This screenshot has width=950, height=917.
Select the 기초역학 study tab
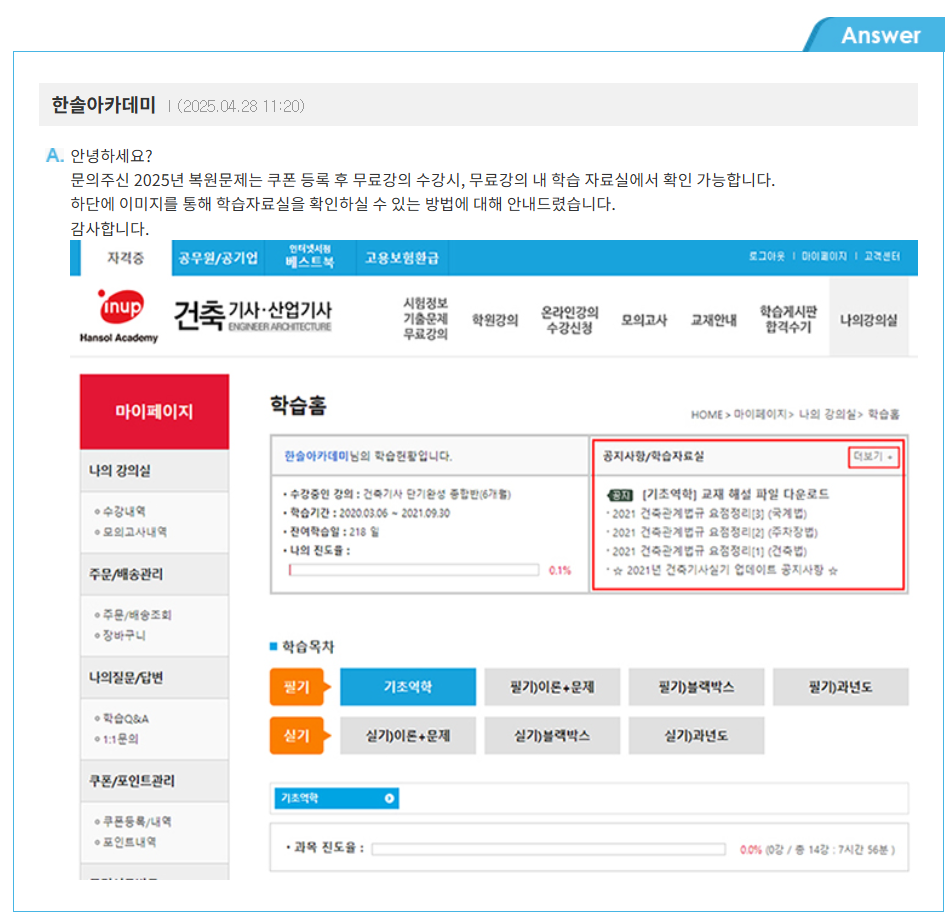(x=408, y=687)
